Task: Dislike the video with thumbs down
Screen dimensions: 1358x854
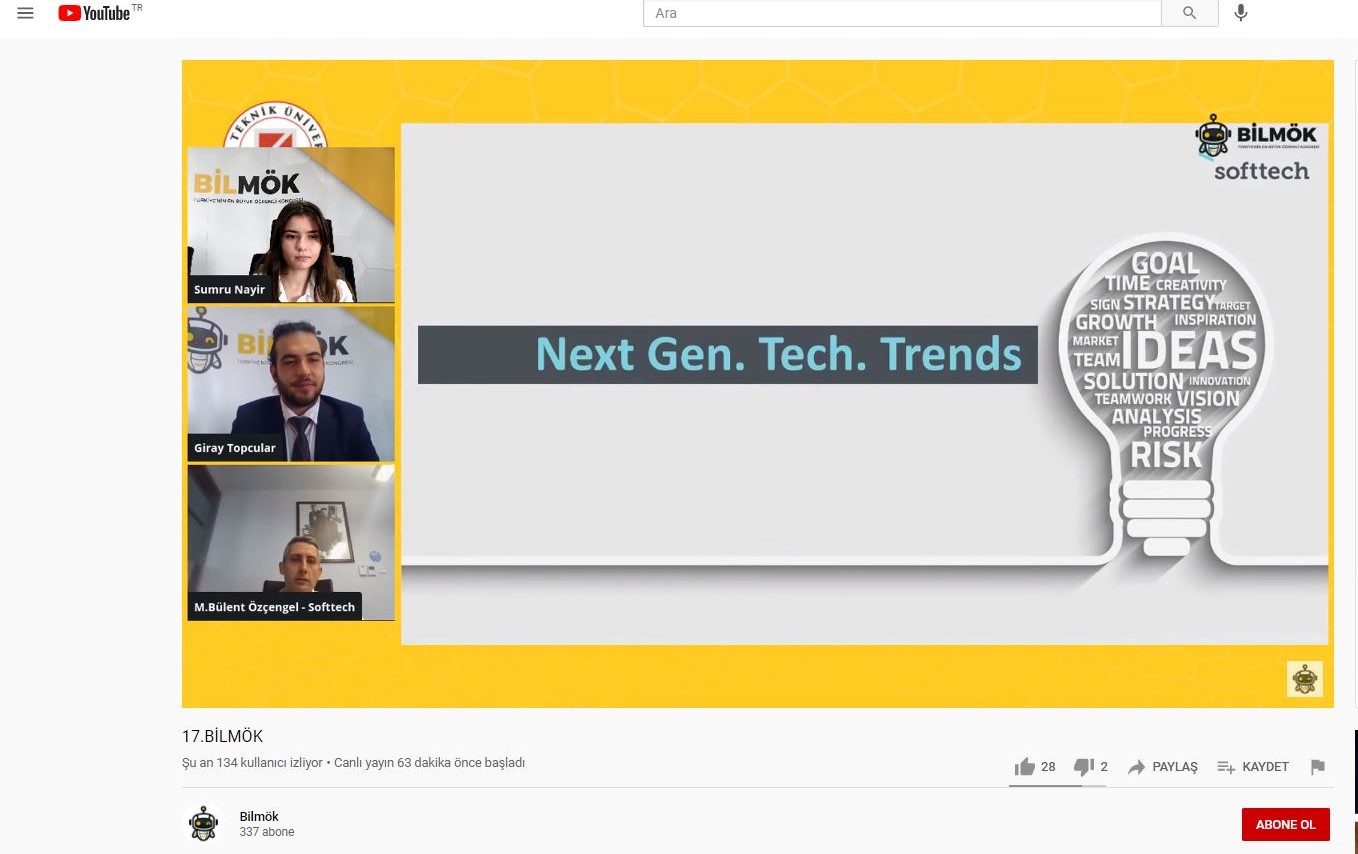Action: pyautogui.click(x=1083, y=767)
